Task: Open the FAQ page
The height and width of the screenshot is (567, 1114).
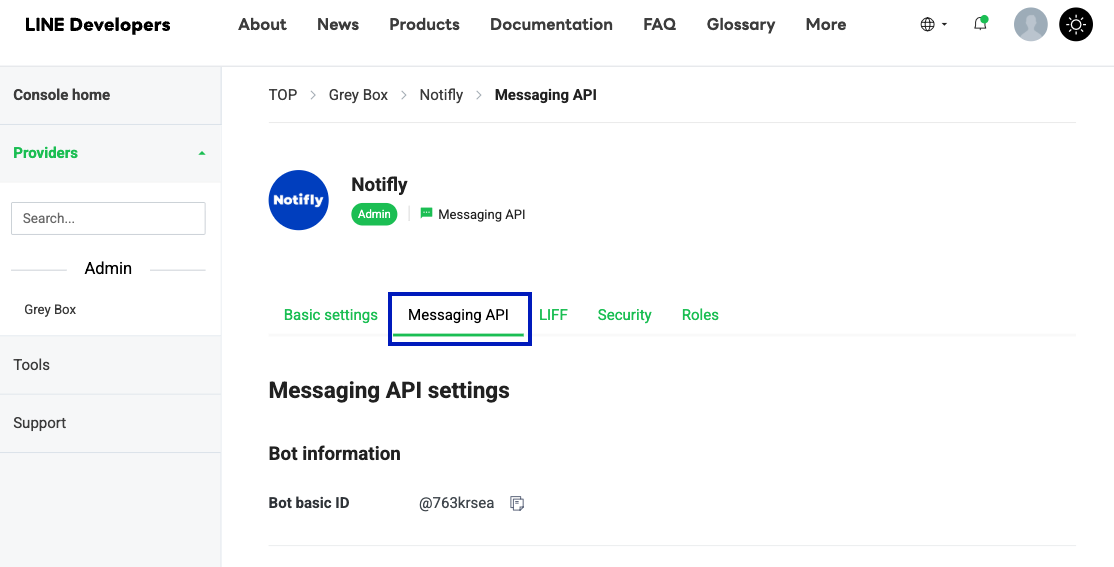Action: pyautogui.click(x=659, y=24)
